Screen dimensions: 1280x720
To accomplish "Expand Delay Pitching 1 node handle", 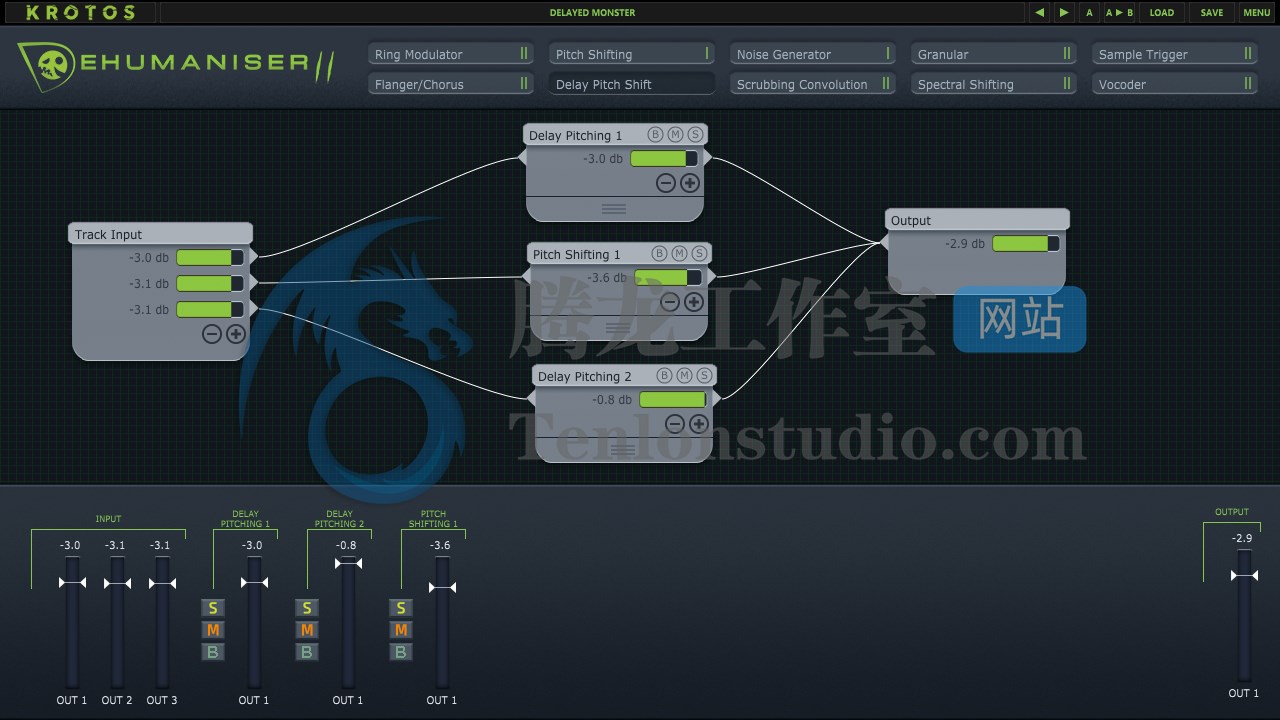I will tap(614, 209).
